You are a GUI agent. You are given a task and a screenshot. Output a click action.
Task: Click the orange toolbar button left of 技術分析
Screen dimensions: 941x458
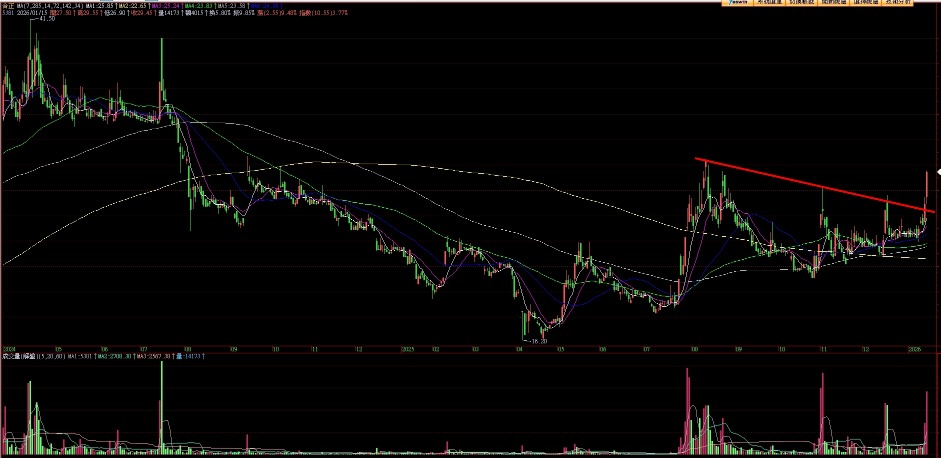pos(866,2)
